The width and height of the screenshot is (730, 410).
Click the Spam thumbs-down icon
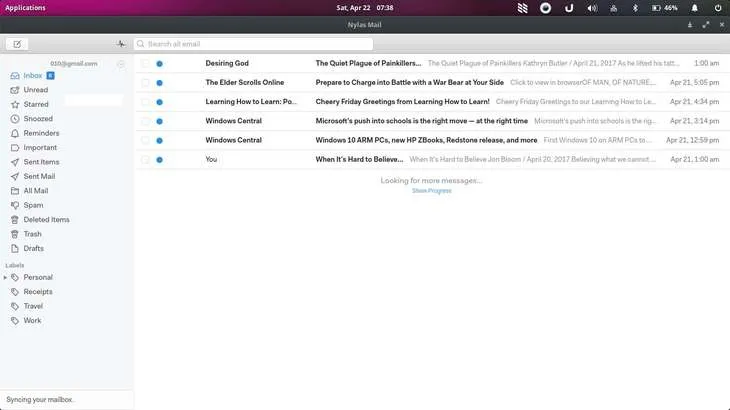[x=15, y=205]
